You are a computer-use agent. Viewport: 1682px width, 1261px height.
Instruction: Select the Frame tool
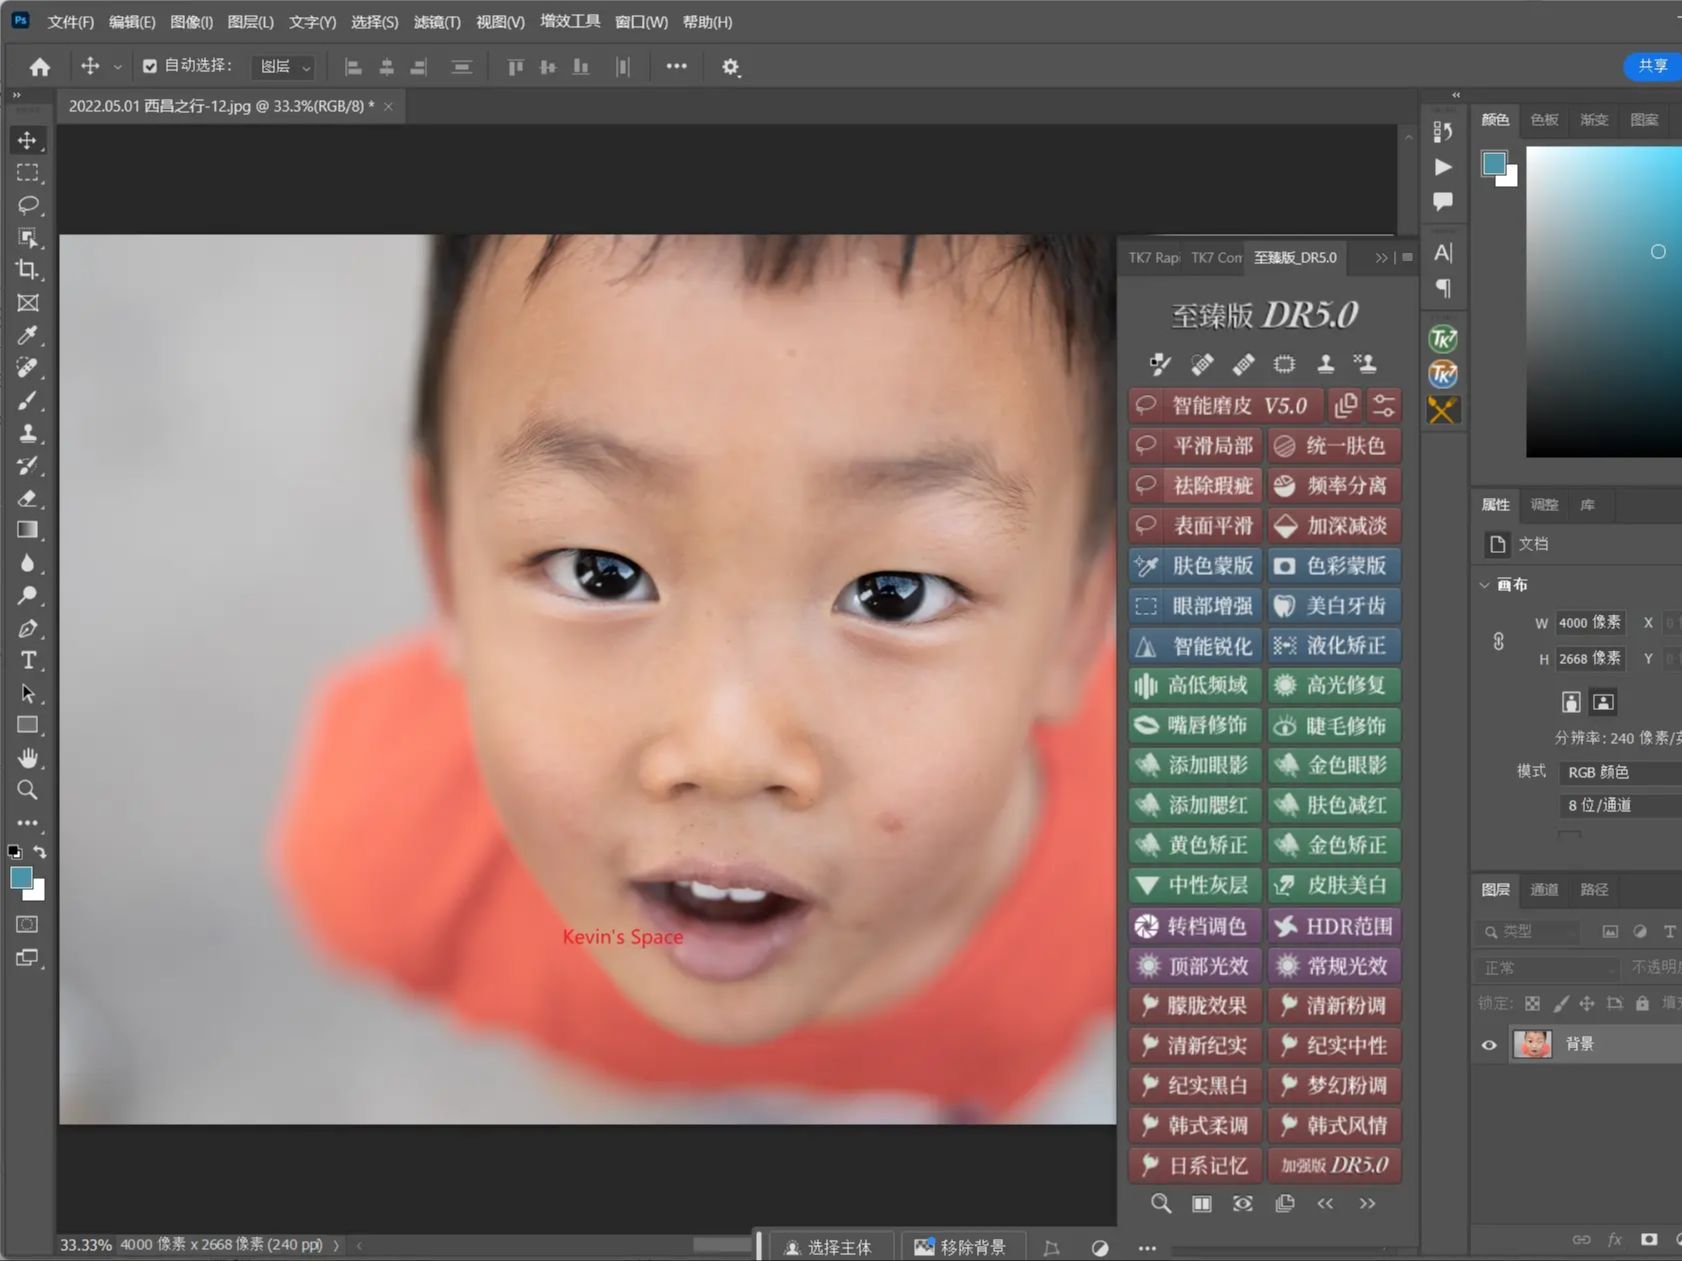pyautogui.click(x=27, y=303)
